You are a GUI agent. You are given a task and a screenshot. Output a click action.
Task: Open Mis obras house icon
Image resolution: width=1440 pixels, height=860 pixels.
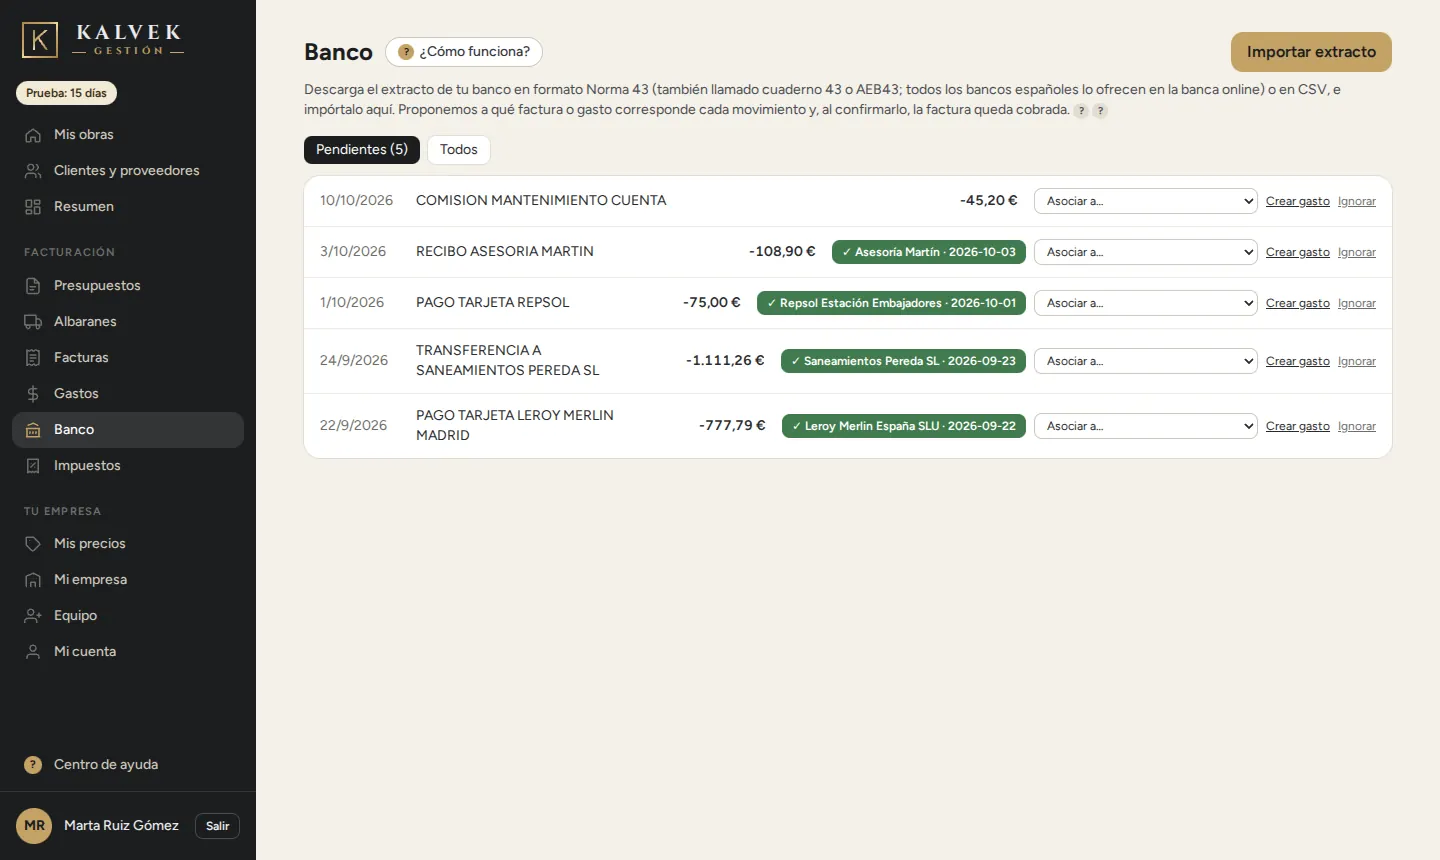point(33,135)
